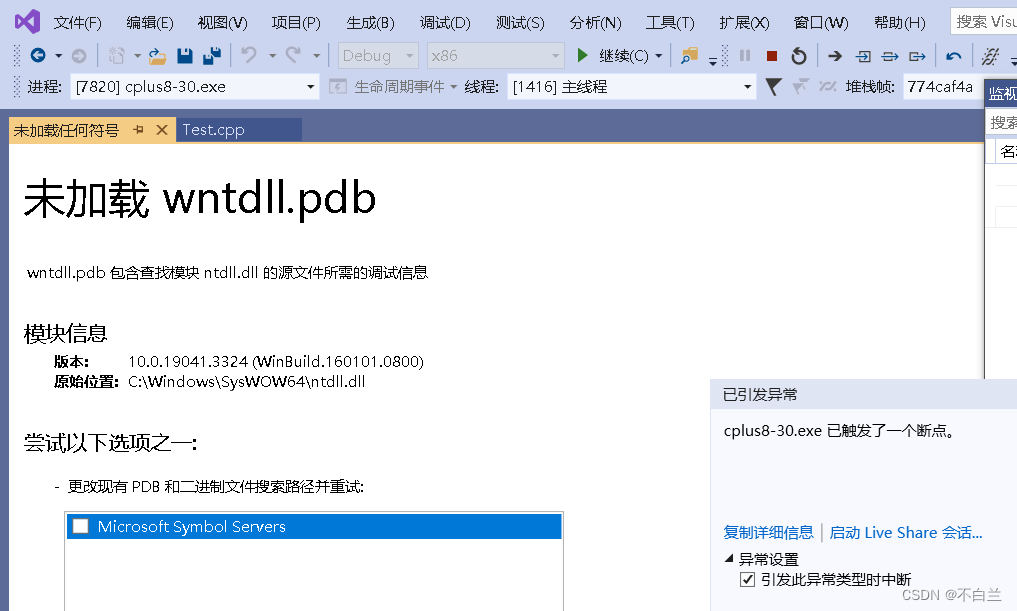The width and height of the screenshot is (1017, 611).
Task: Open the Test menu
Action: [x=520, y=23]
